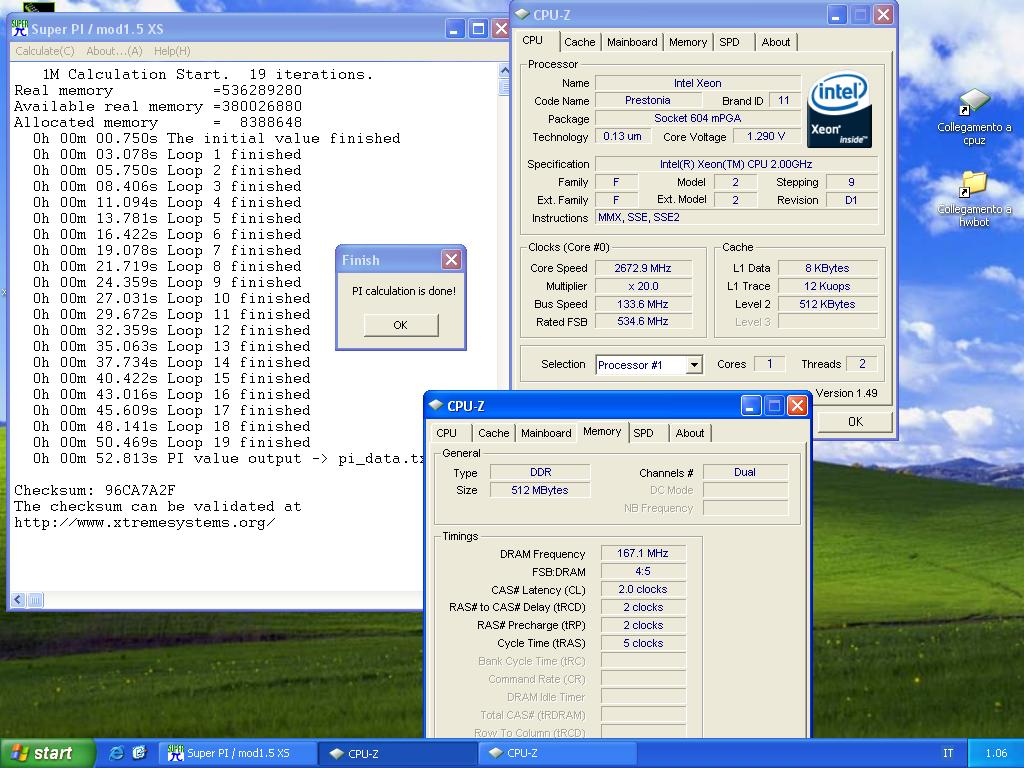Open the About...(A) menu in Super PI
Screen dimensions: 1024x768
(114, 51)
